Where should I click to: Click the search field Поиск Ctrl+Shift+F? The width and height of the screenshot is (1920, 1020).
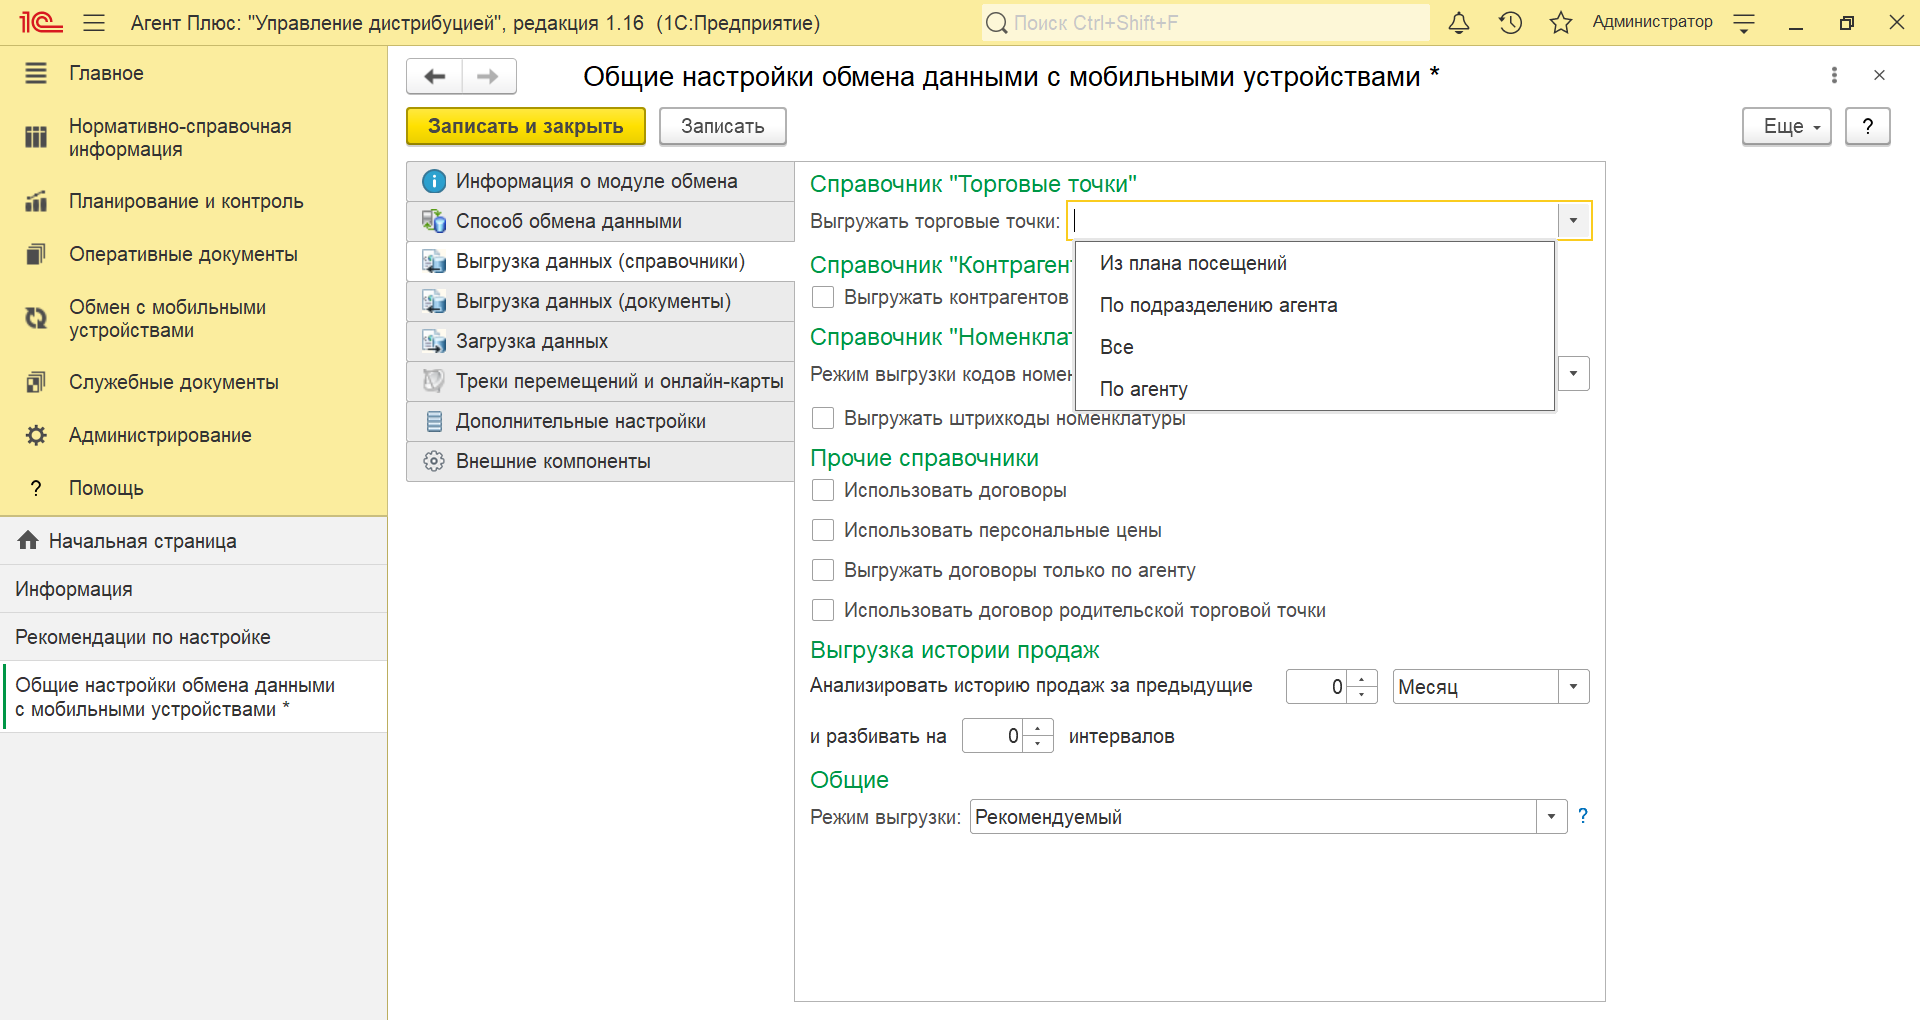point(1205,23)
